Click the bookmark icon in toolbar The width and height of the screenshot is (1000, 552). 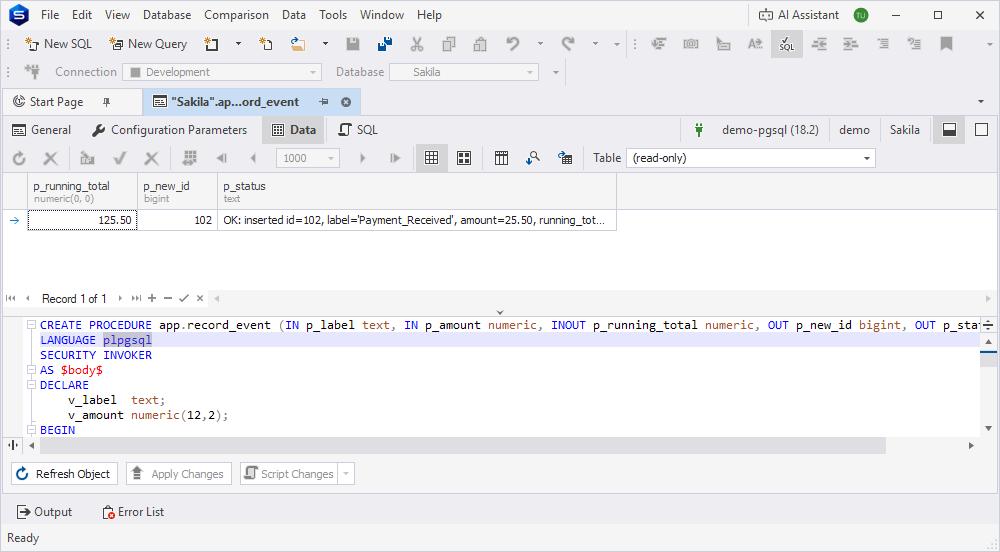coord(946,44)
